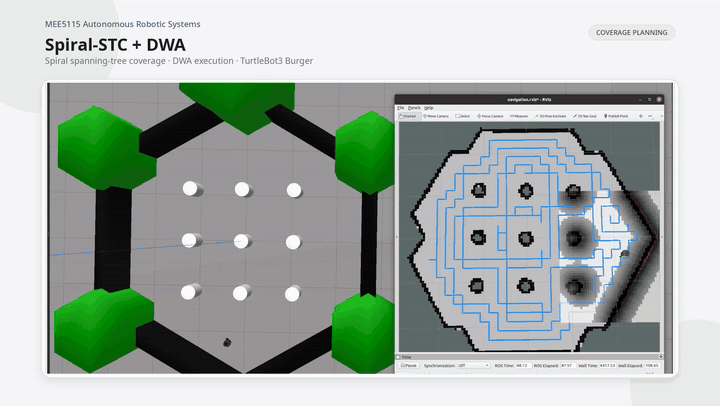The height and width of the screenshot is (406, 720).
Task: Close the Time panel with its corner icon
Action: click(x=661, y=357)
